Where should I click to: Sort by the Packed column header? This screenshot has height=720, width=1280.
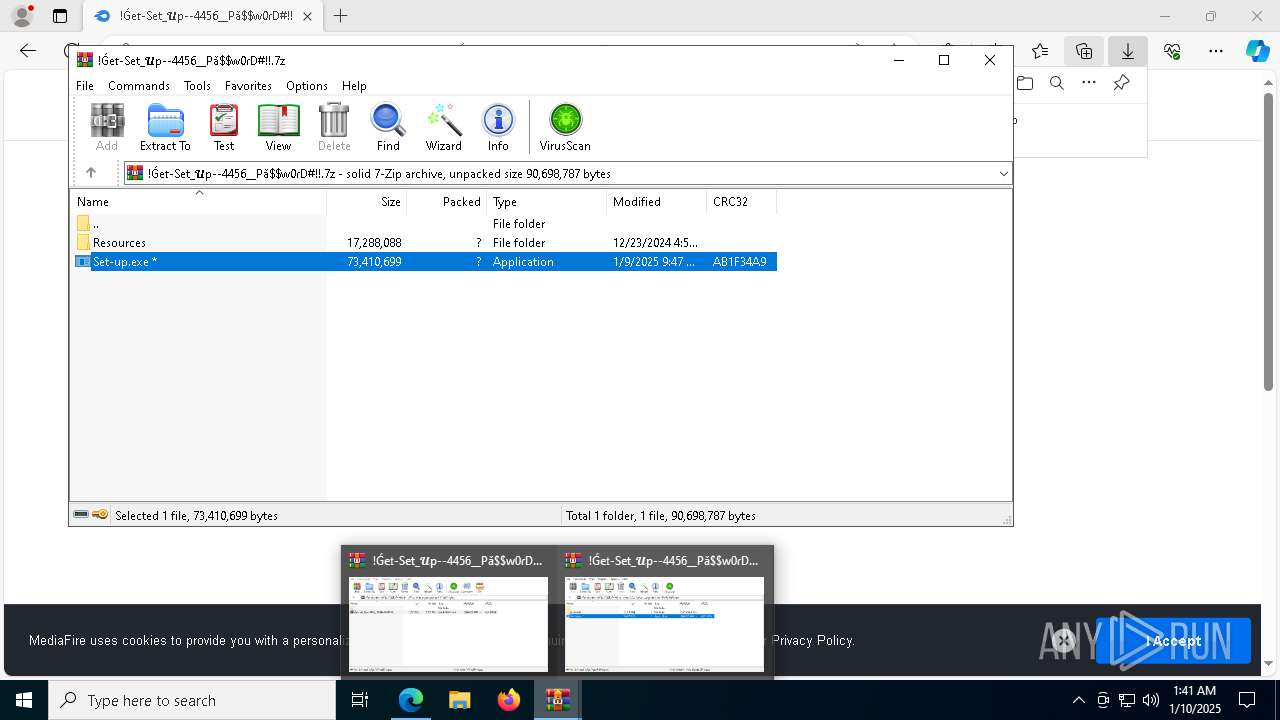(446, 201)
